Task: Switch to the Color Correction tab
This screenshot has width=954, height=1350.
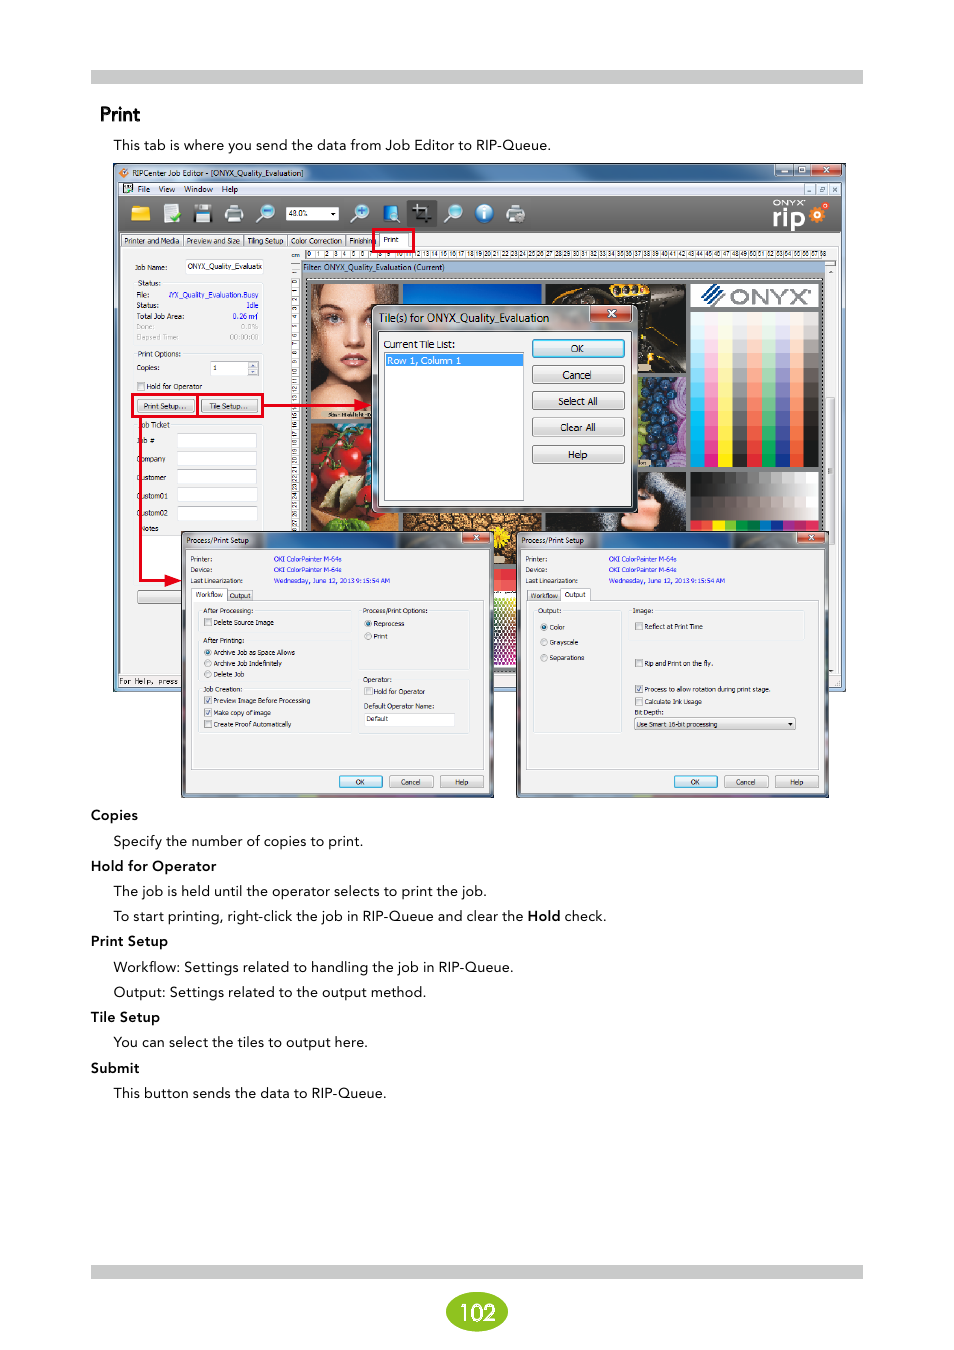Action: pos(316,241)
